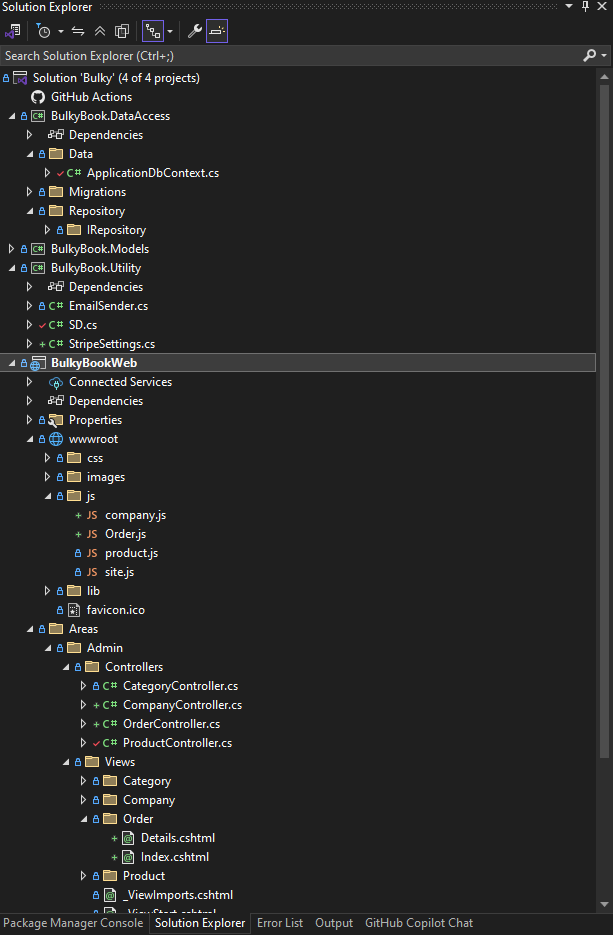Screen dimensions: 613x935
Task: Toggle auto hide pin for Solution Explorer
Action: [x=586, y=7]
